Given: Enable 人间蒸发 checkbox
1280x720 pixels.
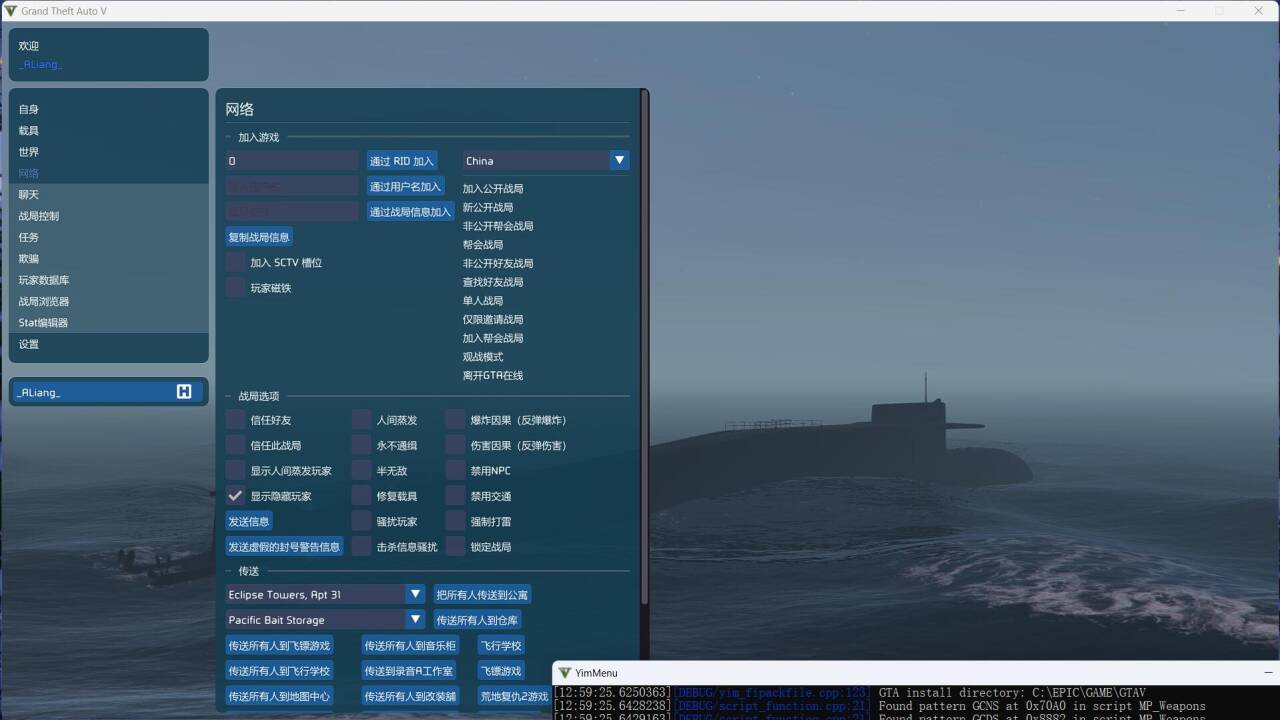Looking at the screenshot, I should 361,420.
